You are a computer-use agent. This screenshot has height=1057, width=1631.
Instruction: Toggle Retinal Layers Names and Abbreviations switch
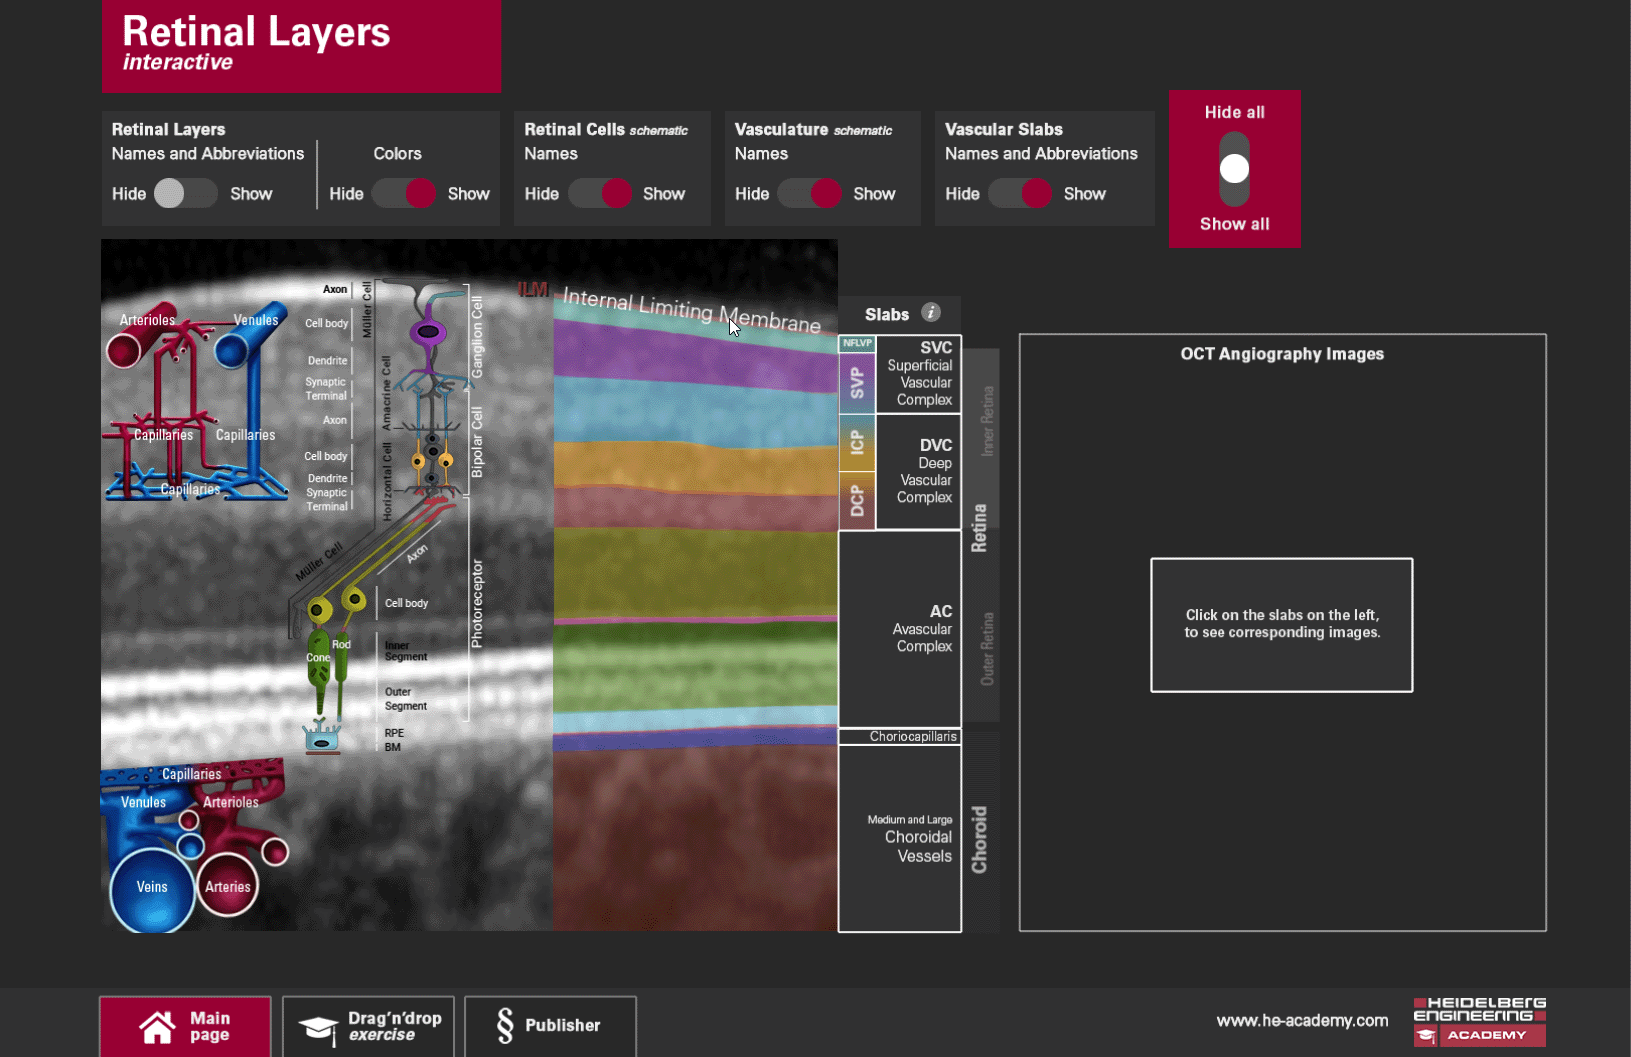tap(186, 194)
